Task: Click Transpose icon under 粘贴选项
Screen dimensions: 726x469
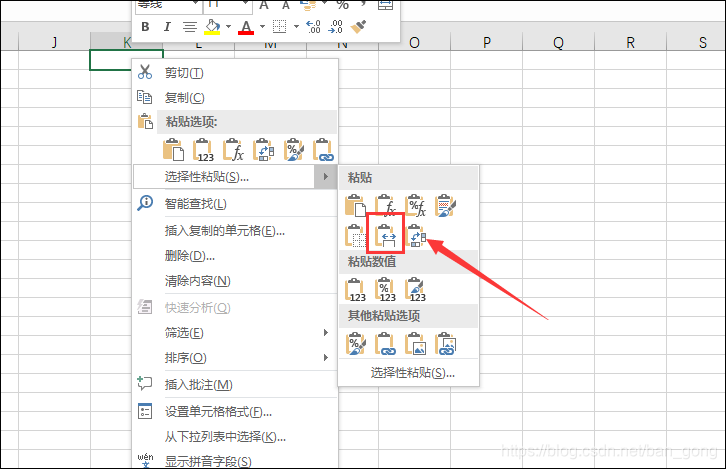Action: 263,150
